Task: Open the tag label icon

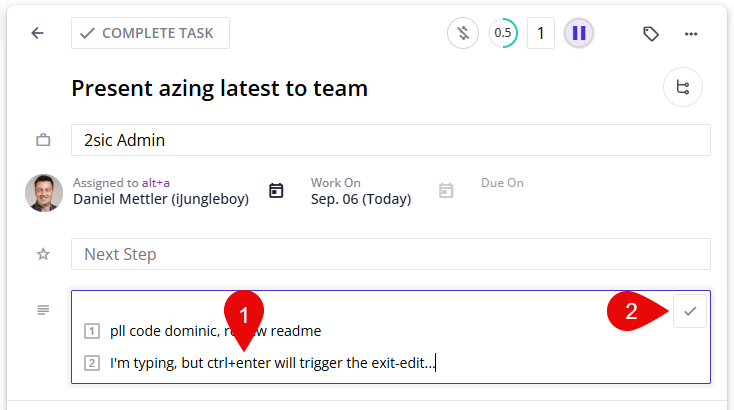Action: [x=651, y=33]
